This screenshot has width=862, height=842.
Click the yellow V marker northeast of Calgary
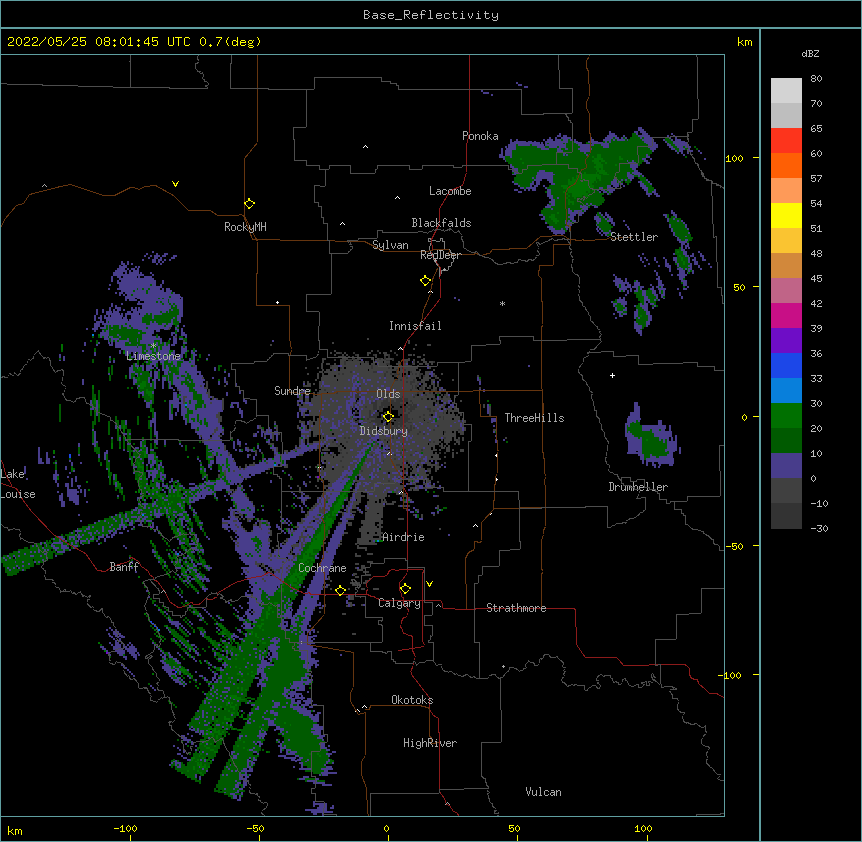click(x=429, y=584)
